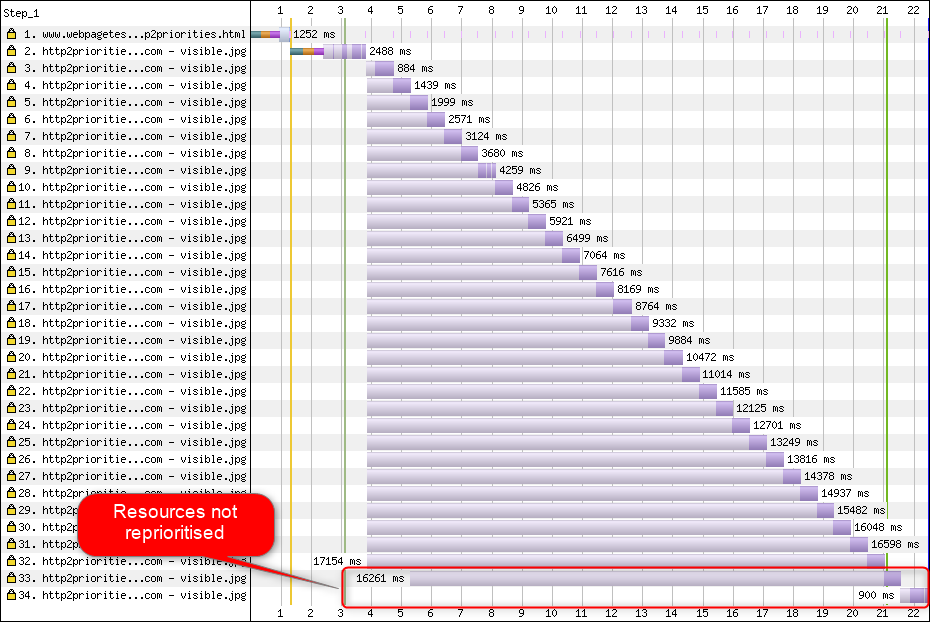This screenshot has width=930, height=622.
Task: Click the padlock icon for request 5
Action: point(11,102)
